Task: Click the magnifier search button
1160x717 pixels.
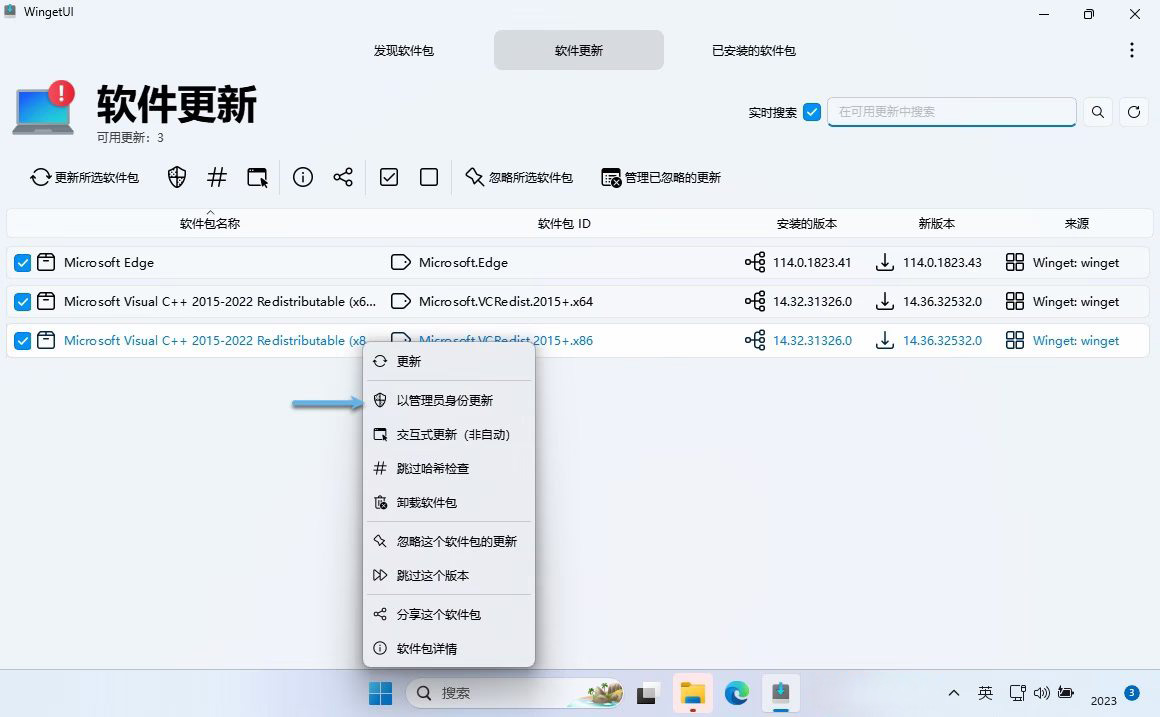Action: (x=1098, y=112)
